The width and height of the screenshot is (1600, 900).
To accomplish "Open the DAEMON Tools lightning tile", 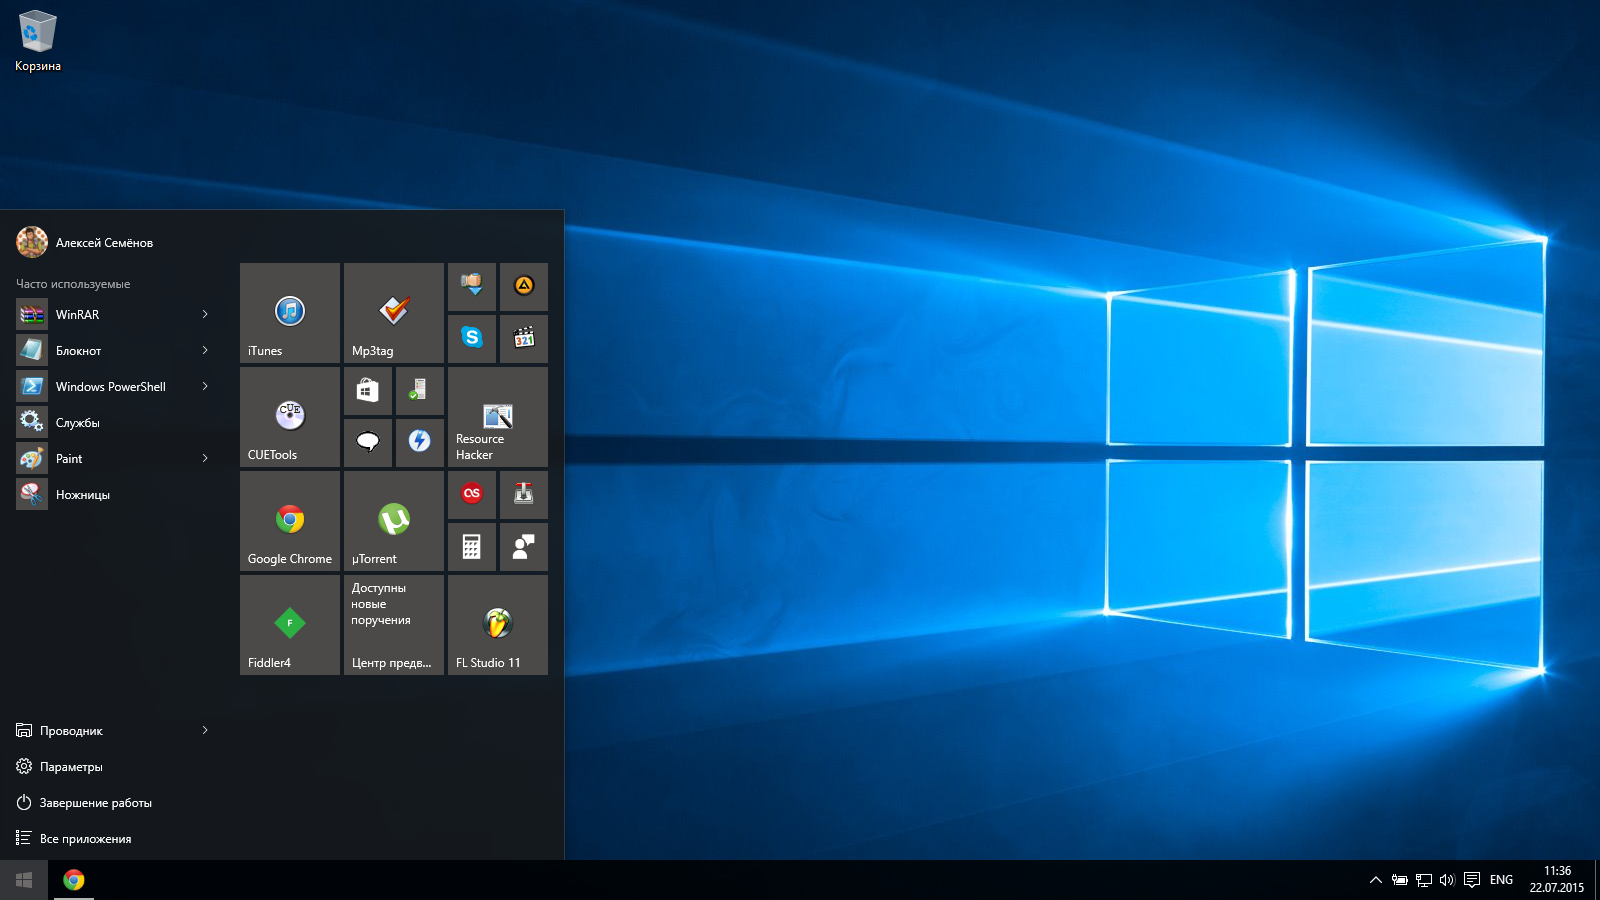I will [x=420, y=443].
